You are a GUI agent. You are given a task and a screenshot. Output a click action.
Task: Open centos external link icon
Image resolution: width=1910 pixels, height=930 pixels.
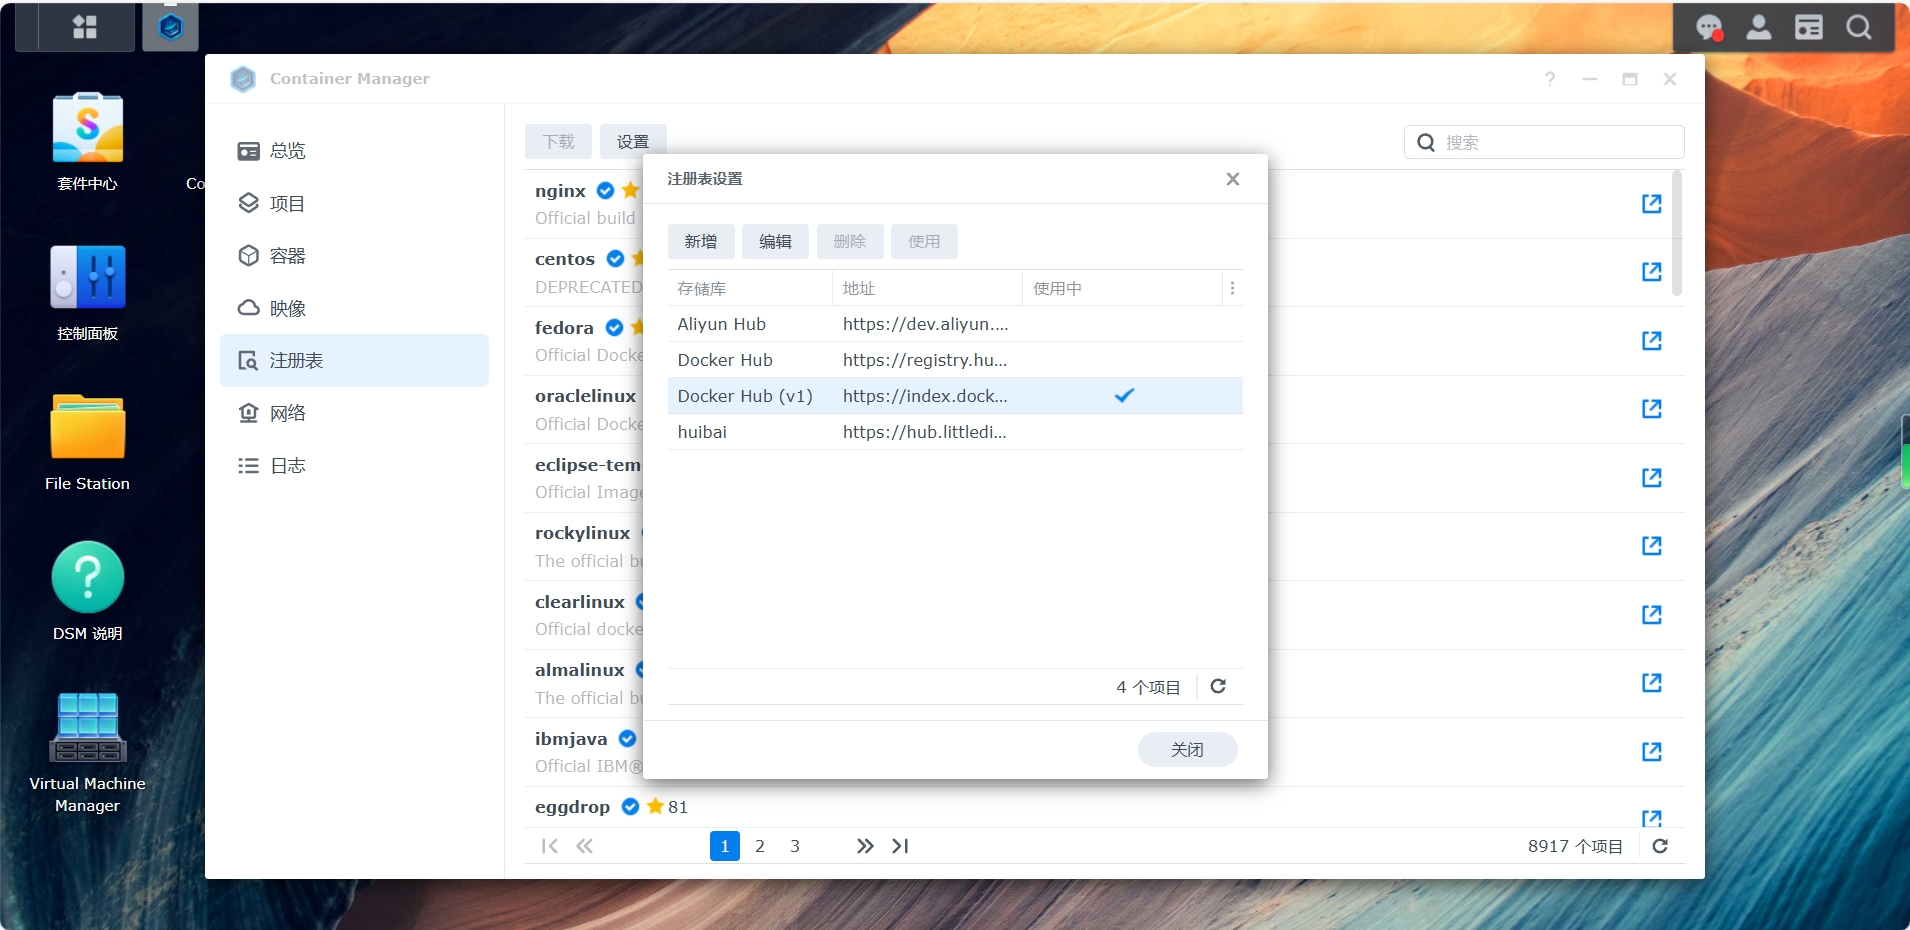[x=1652, y=272]
